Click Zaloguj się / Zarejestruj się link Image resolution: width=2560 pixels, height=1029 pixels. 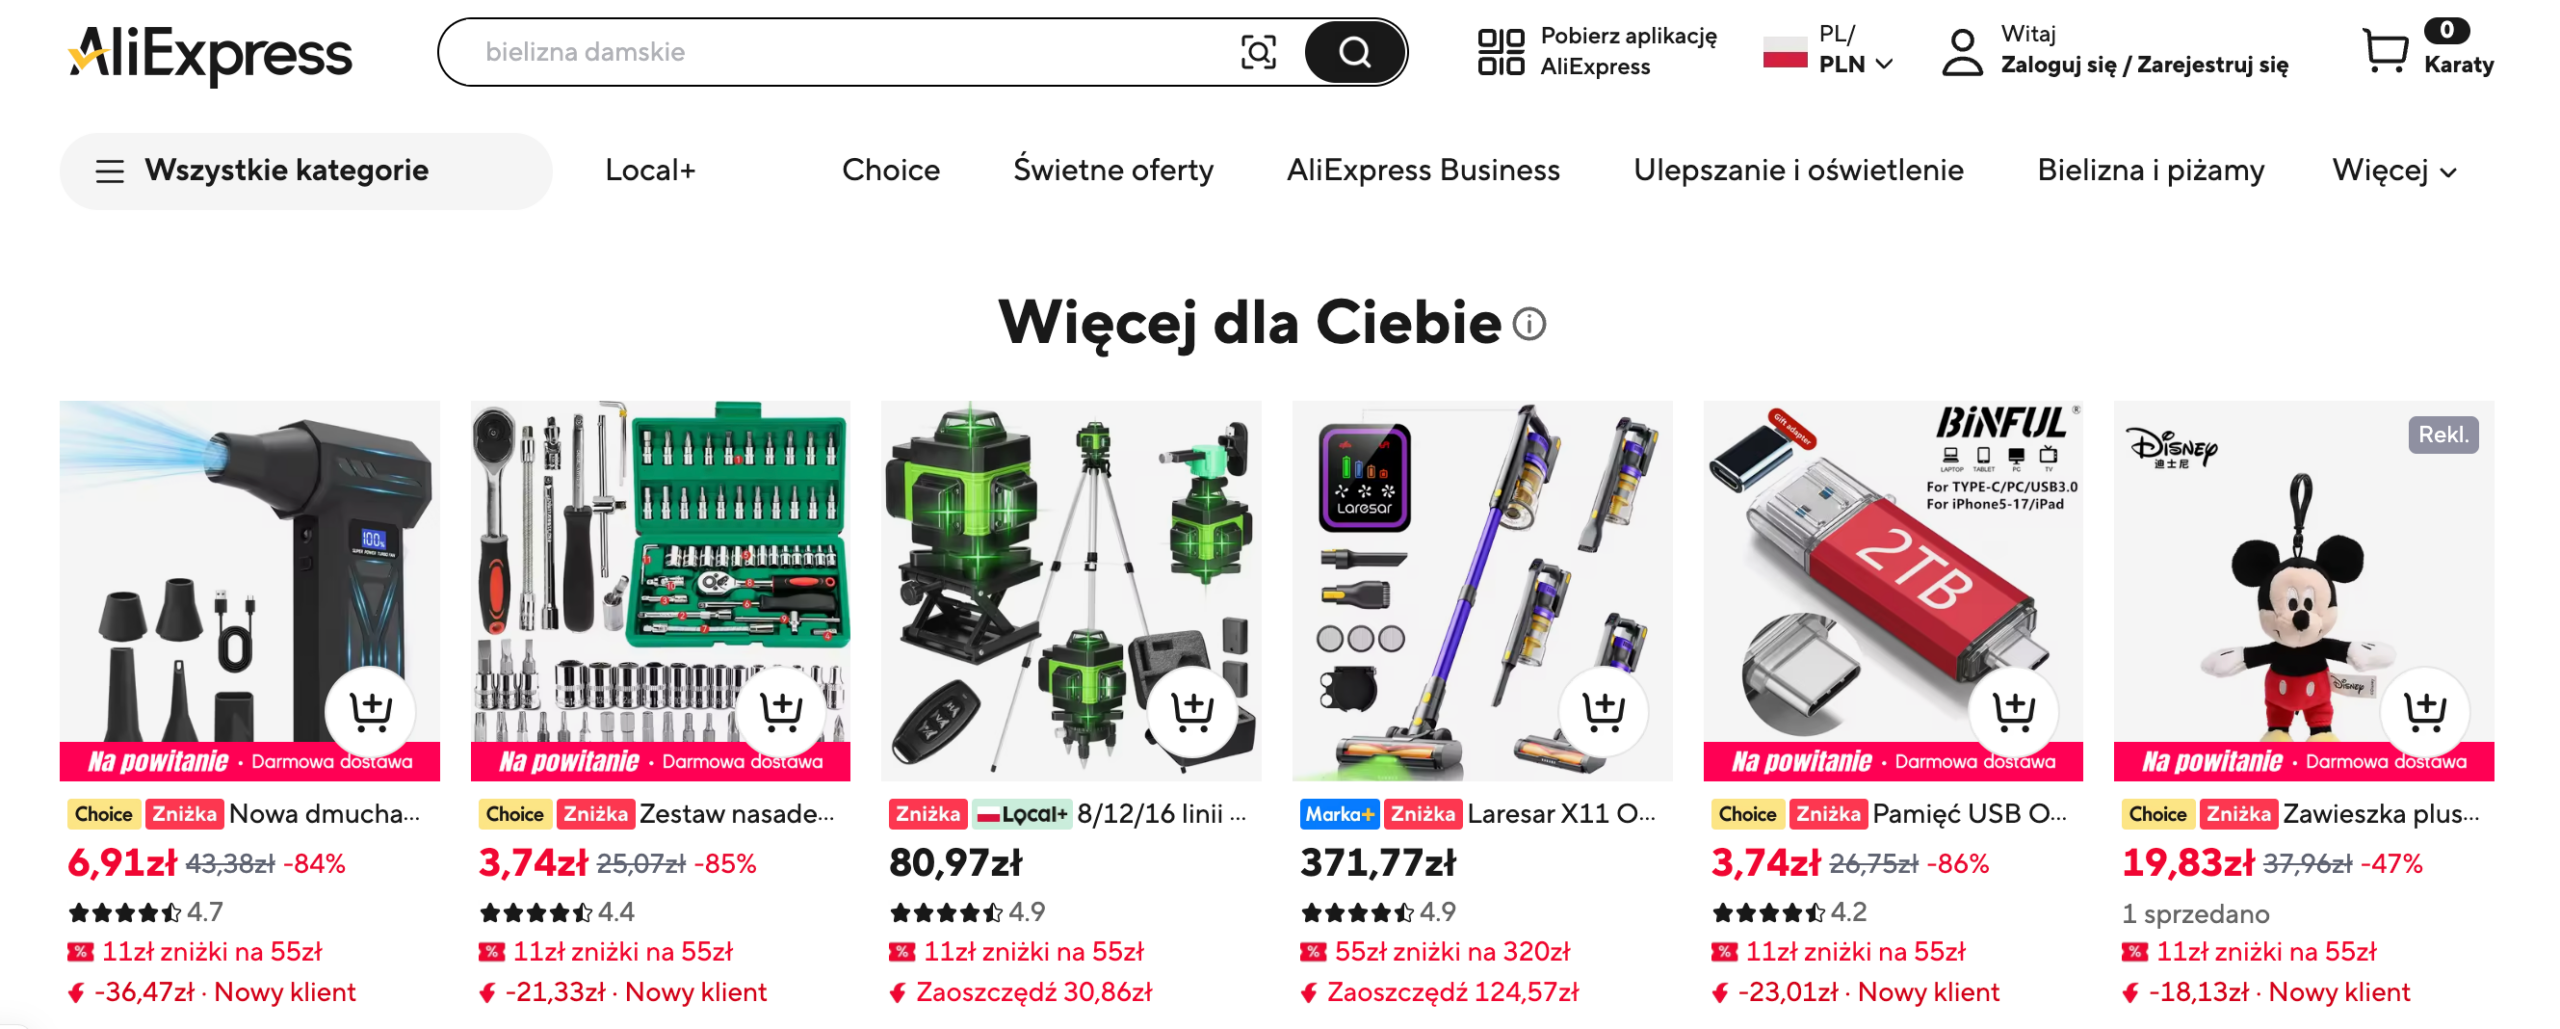(x=2143, y=65)
